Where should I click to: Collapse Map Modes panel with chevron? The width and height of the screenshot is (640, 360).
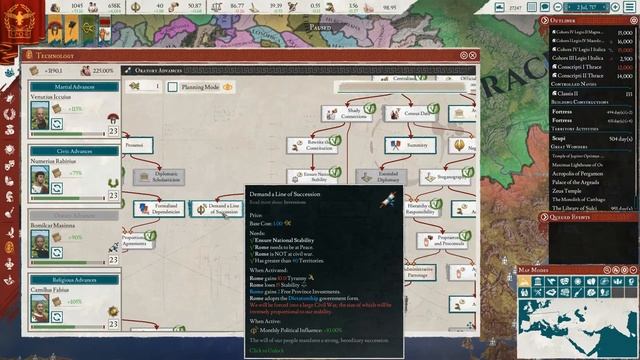pyautogui.click(x=633, y=270)
